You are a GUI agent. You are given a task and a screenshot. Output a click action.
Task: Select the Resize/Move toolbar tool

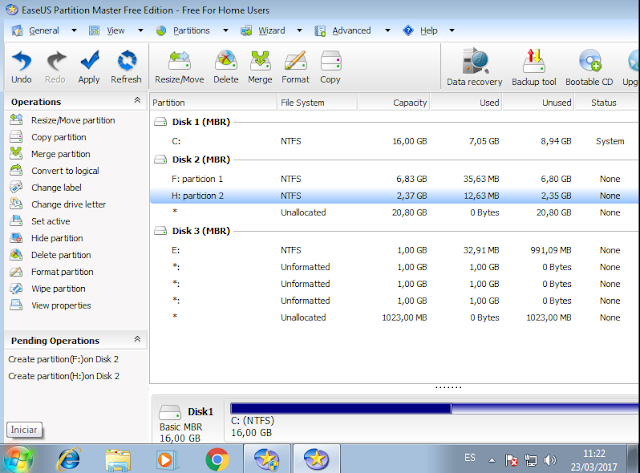(x=179, y=67)
